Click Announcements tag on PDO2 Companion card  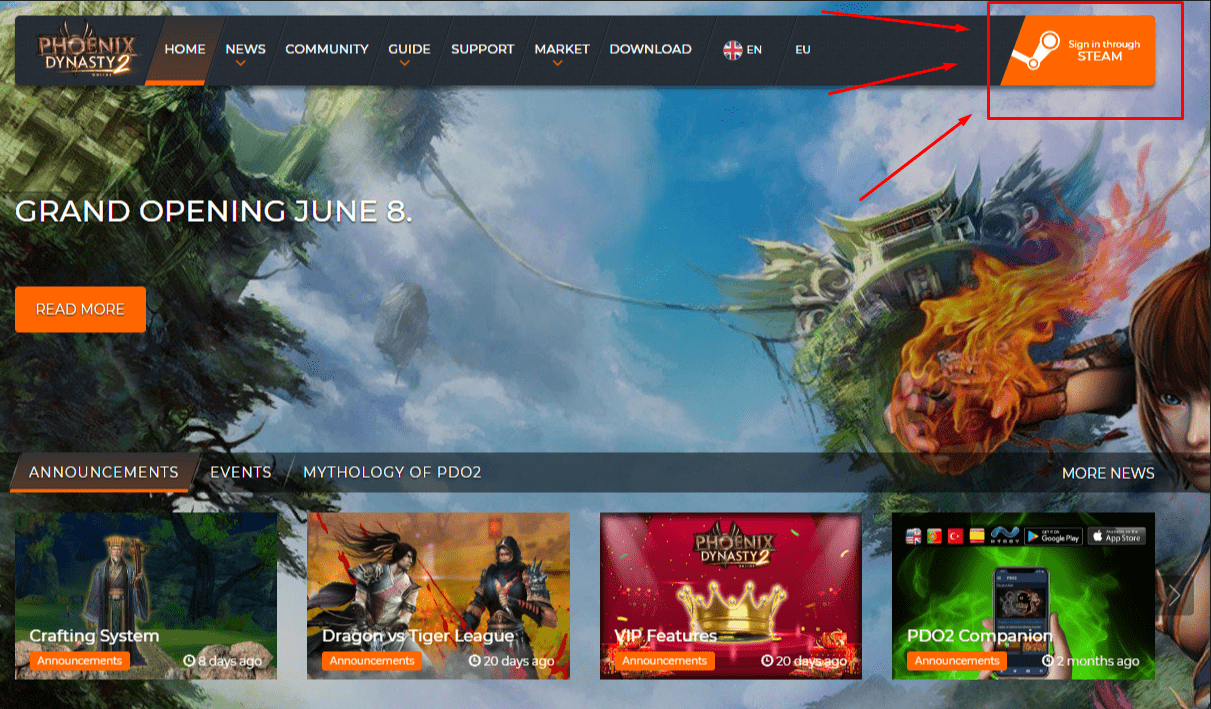tap(957, 661)
